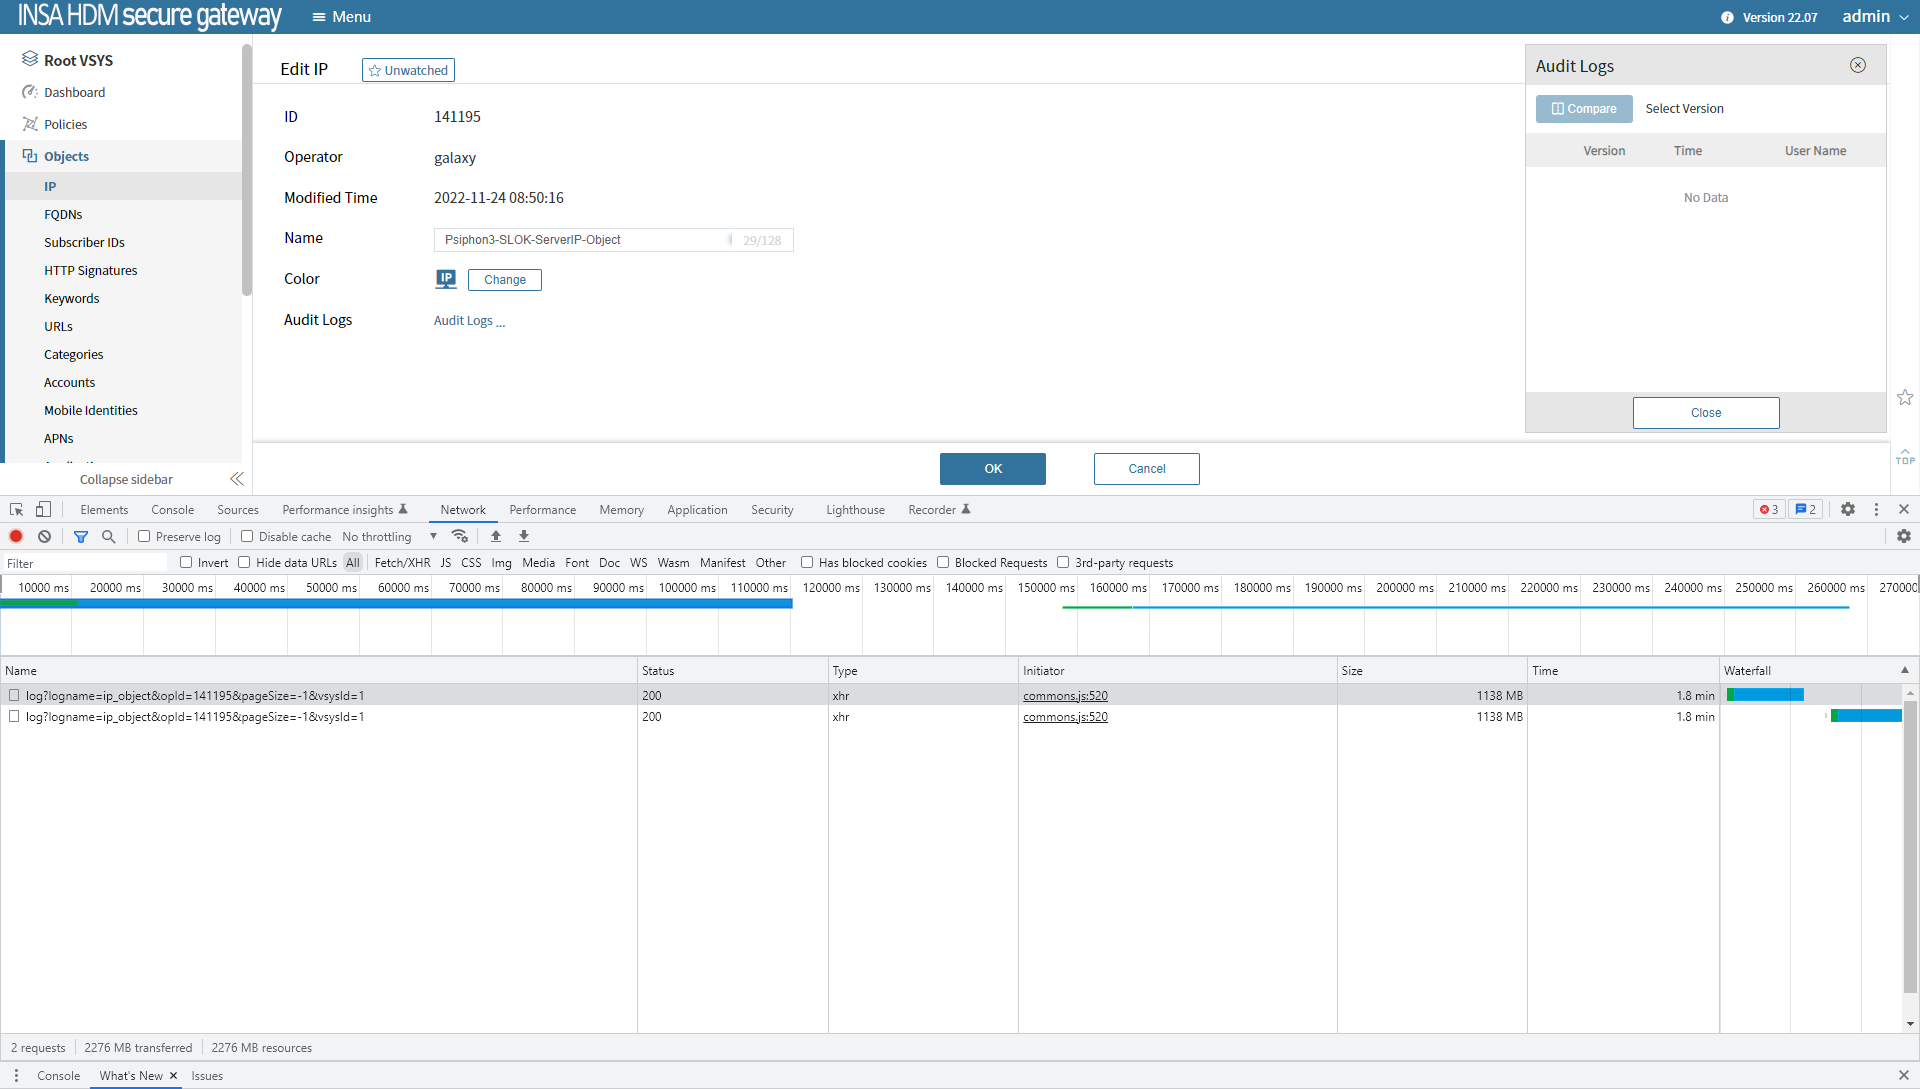Open the network search magnifier icon
Viewport: 1920px width, 1089px height.
click(x=109, y=537)
